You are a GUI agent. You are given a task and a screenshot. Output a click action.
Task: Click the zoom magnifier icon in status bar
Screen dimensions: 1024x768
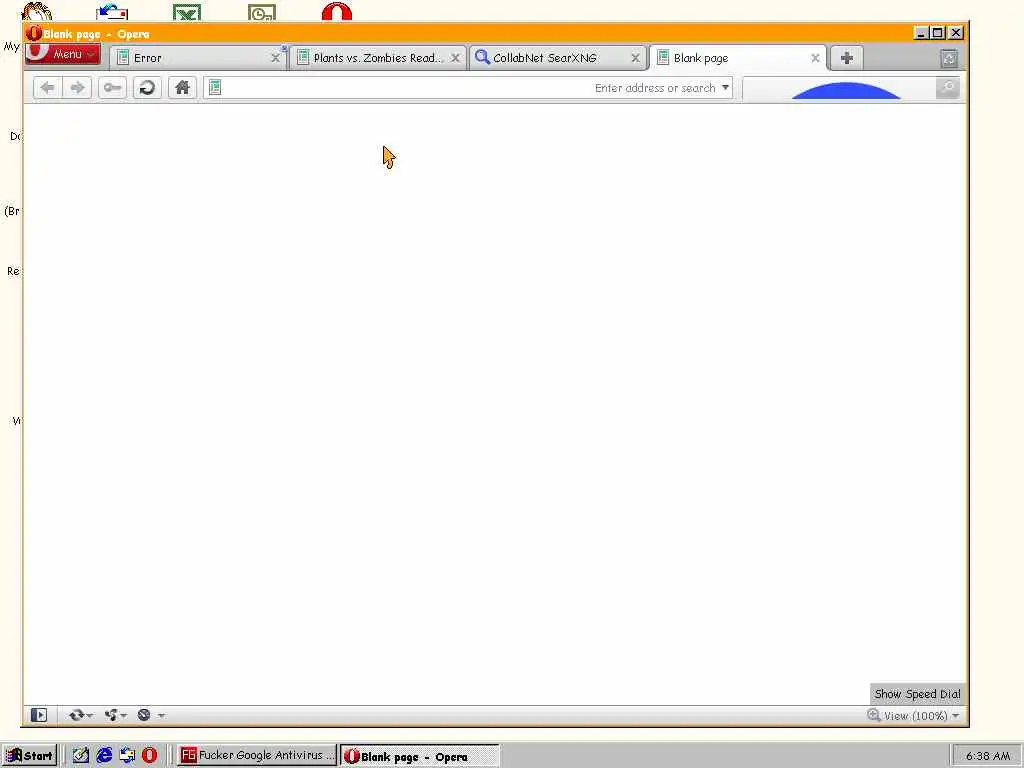pyautogui.click(x=874, y=715)
